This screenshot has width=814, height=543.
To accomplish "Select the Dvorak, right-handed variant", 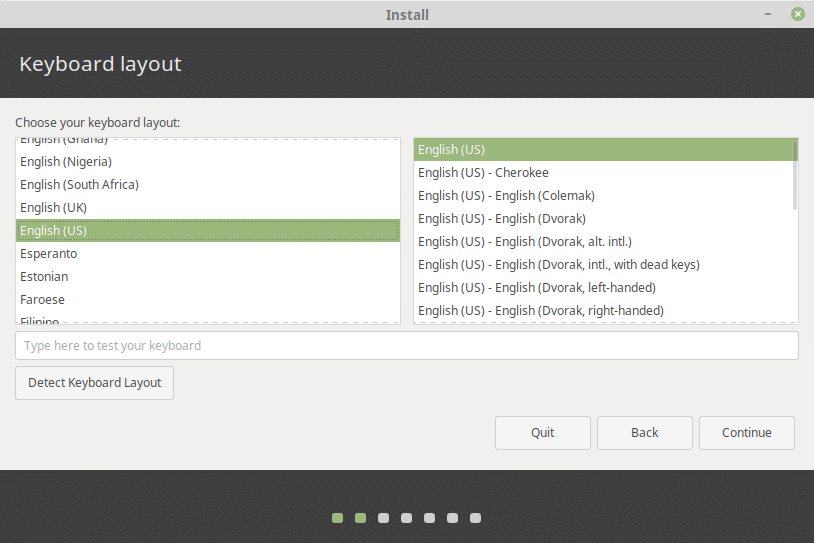I will 603,310.
